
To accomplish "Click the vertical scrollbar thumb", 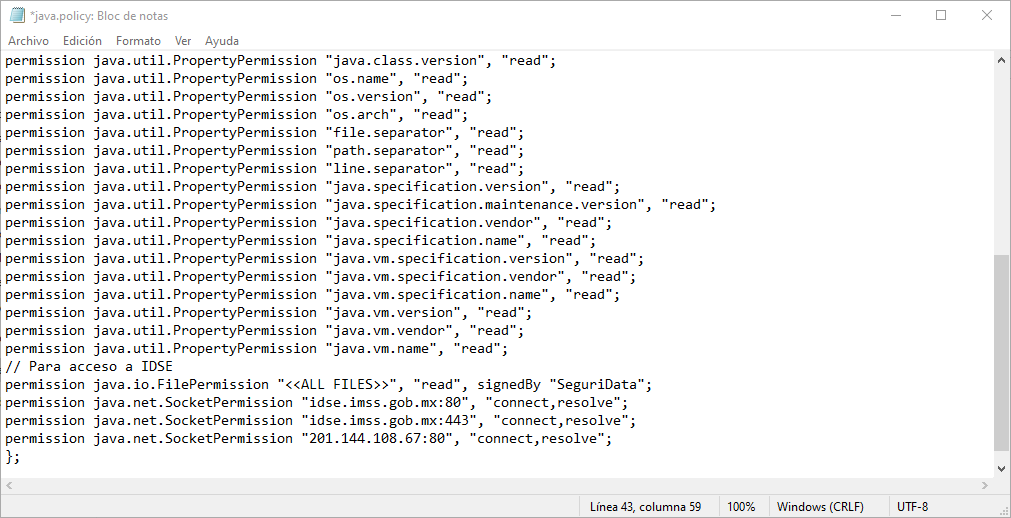I will [1001, 353].
